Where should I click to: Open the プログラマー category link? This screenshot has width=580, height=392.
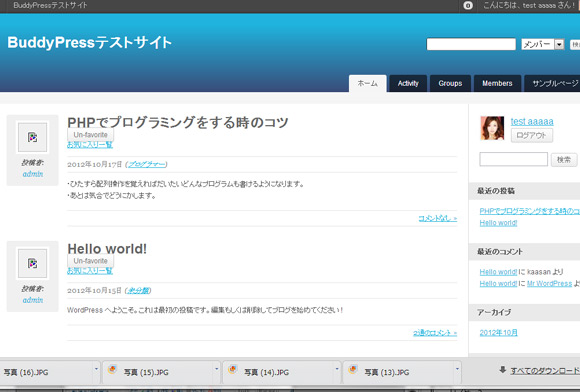pos(146,164)
